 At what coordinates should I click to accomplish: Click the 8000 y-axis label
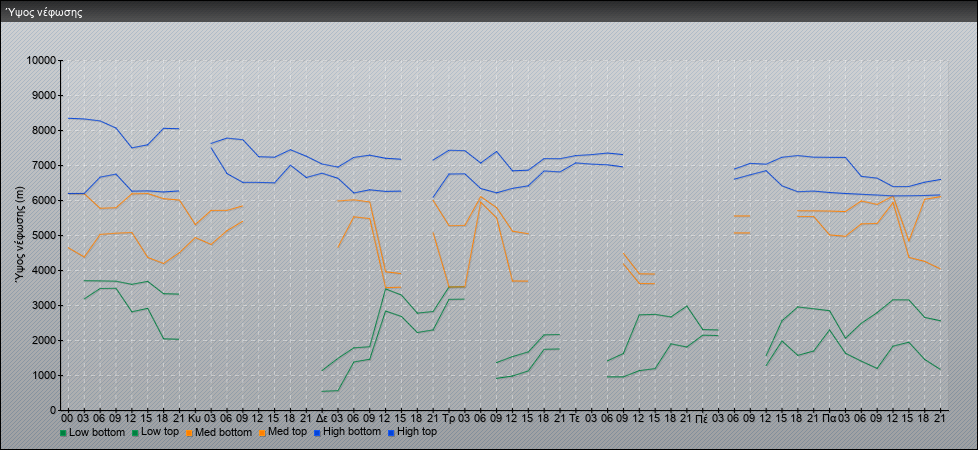click(44, 130)
